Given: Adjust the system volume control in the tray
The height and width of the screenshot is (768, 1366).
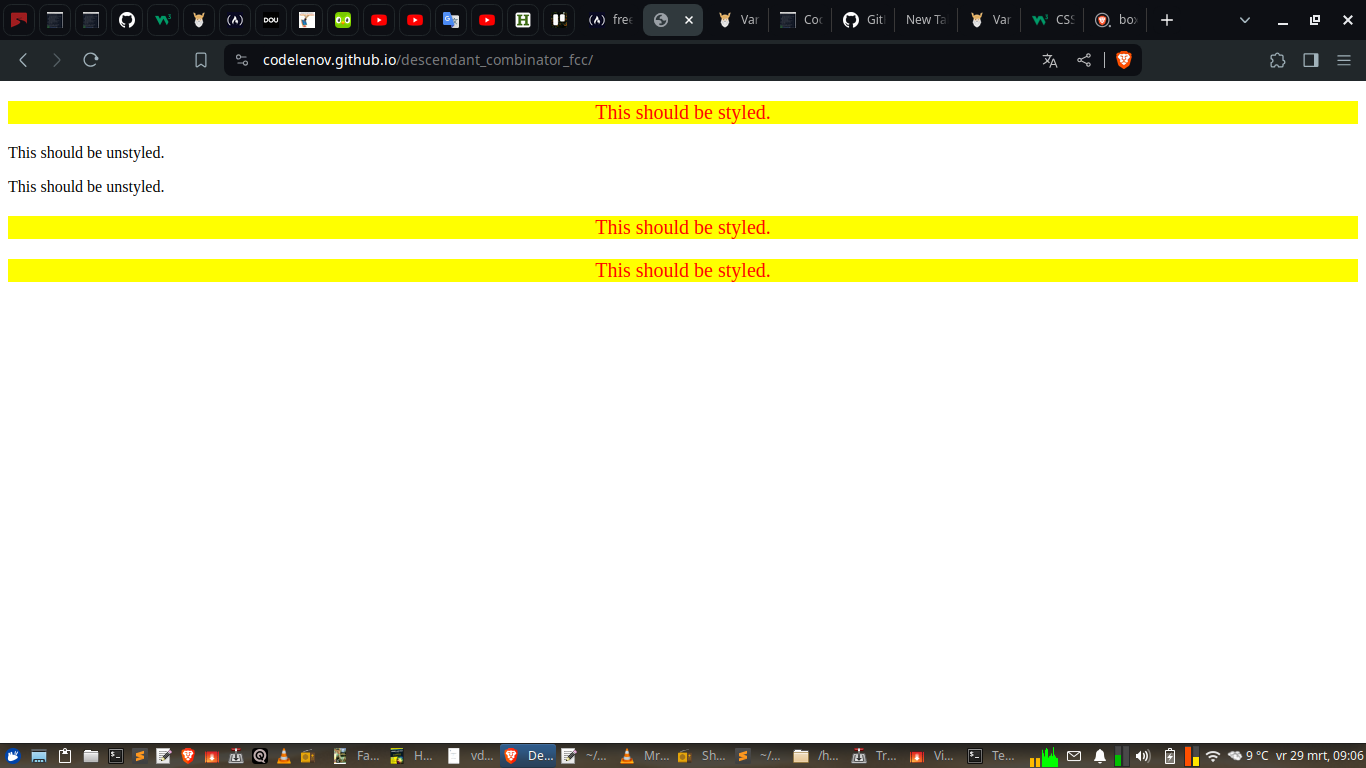Looking at the screenshot, I should point(1143,755).
